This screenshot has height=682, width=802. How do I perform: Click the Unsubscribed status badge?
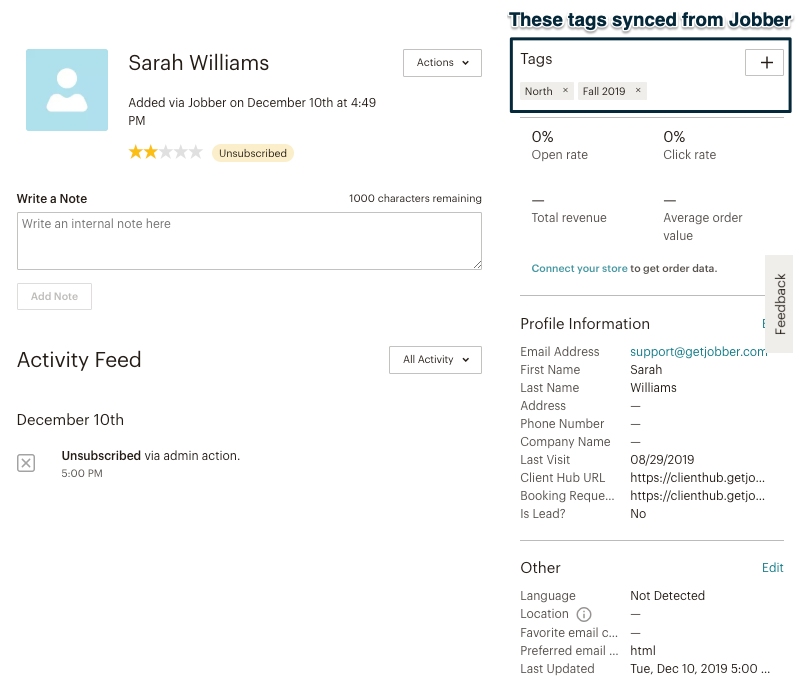253,154
